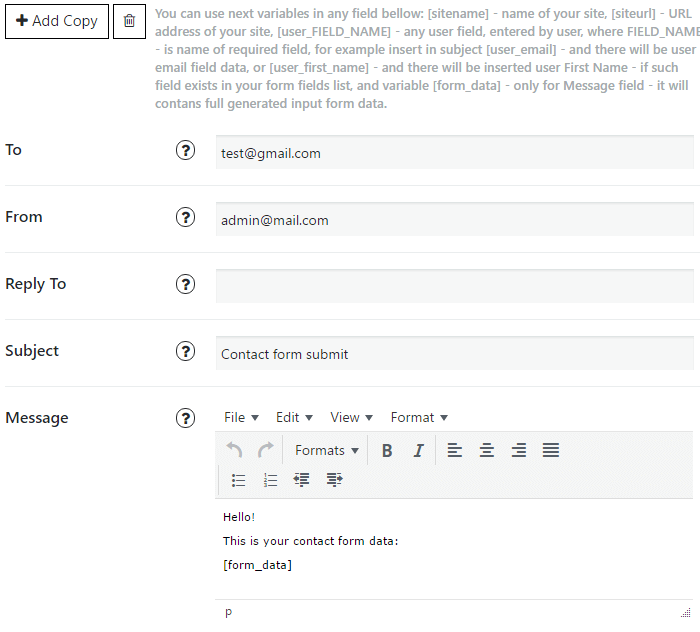
Task: Click help icon next to Message
Action: tap(185, 418)
